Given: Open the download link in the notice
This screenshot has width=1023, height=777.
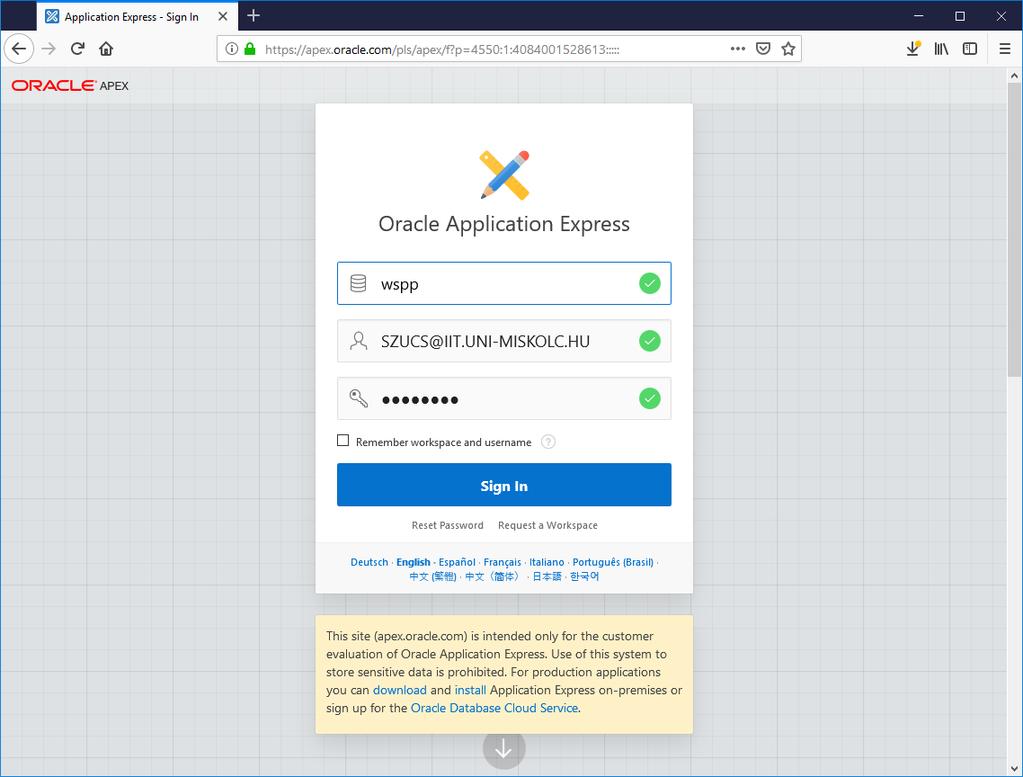Looking at the screenshot, I should pos(400,690).
